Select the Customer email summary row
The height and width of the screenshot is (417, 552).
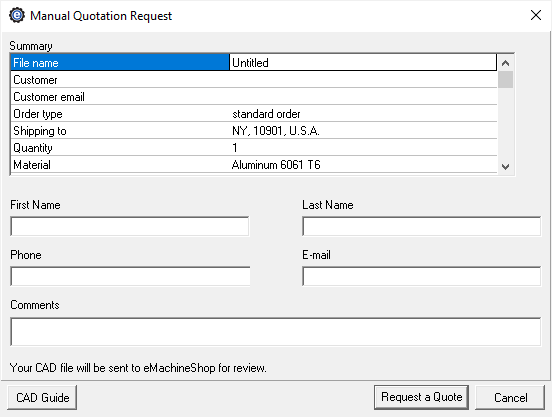(x=254, y=97)
